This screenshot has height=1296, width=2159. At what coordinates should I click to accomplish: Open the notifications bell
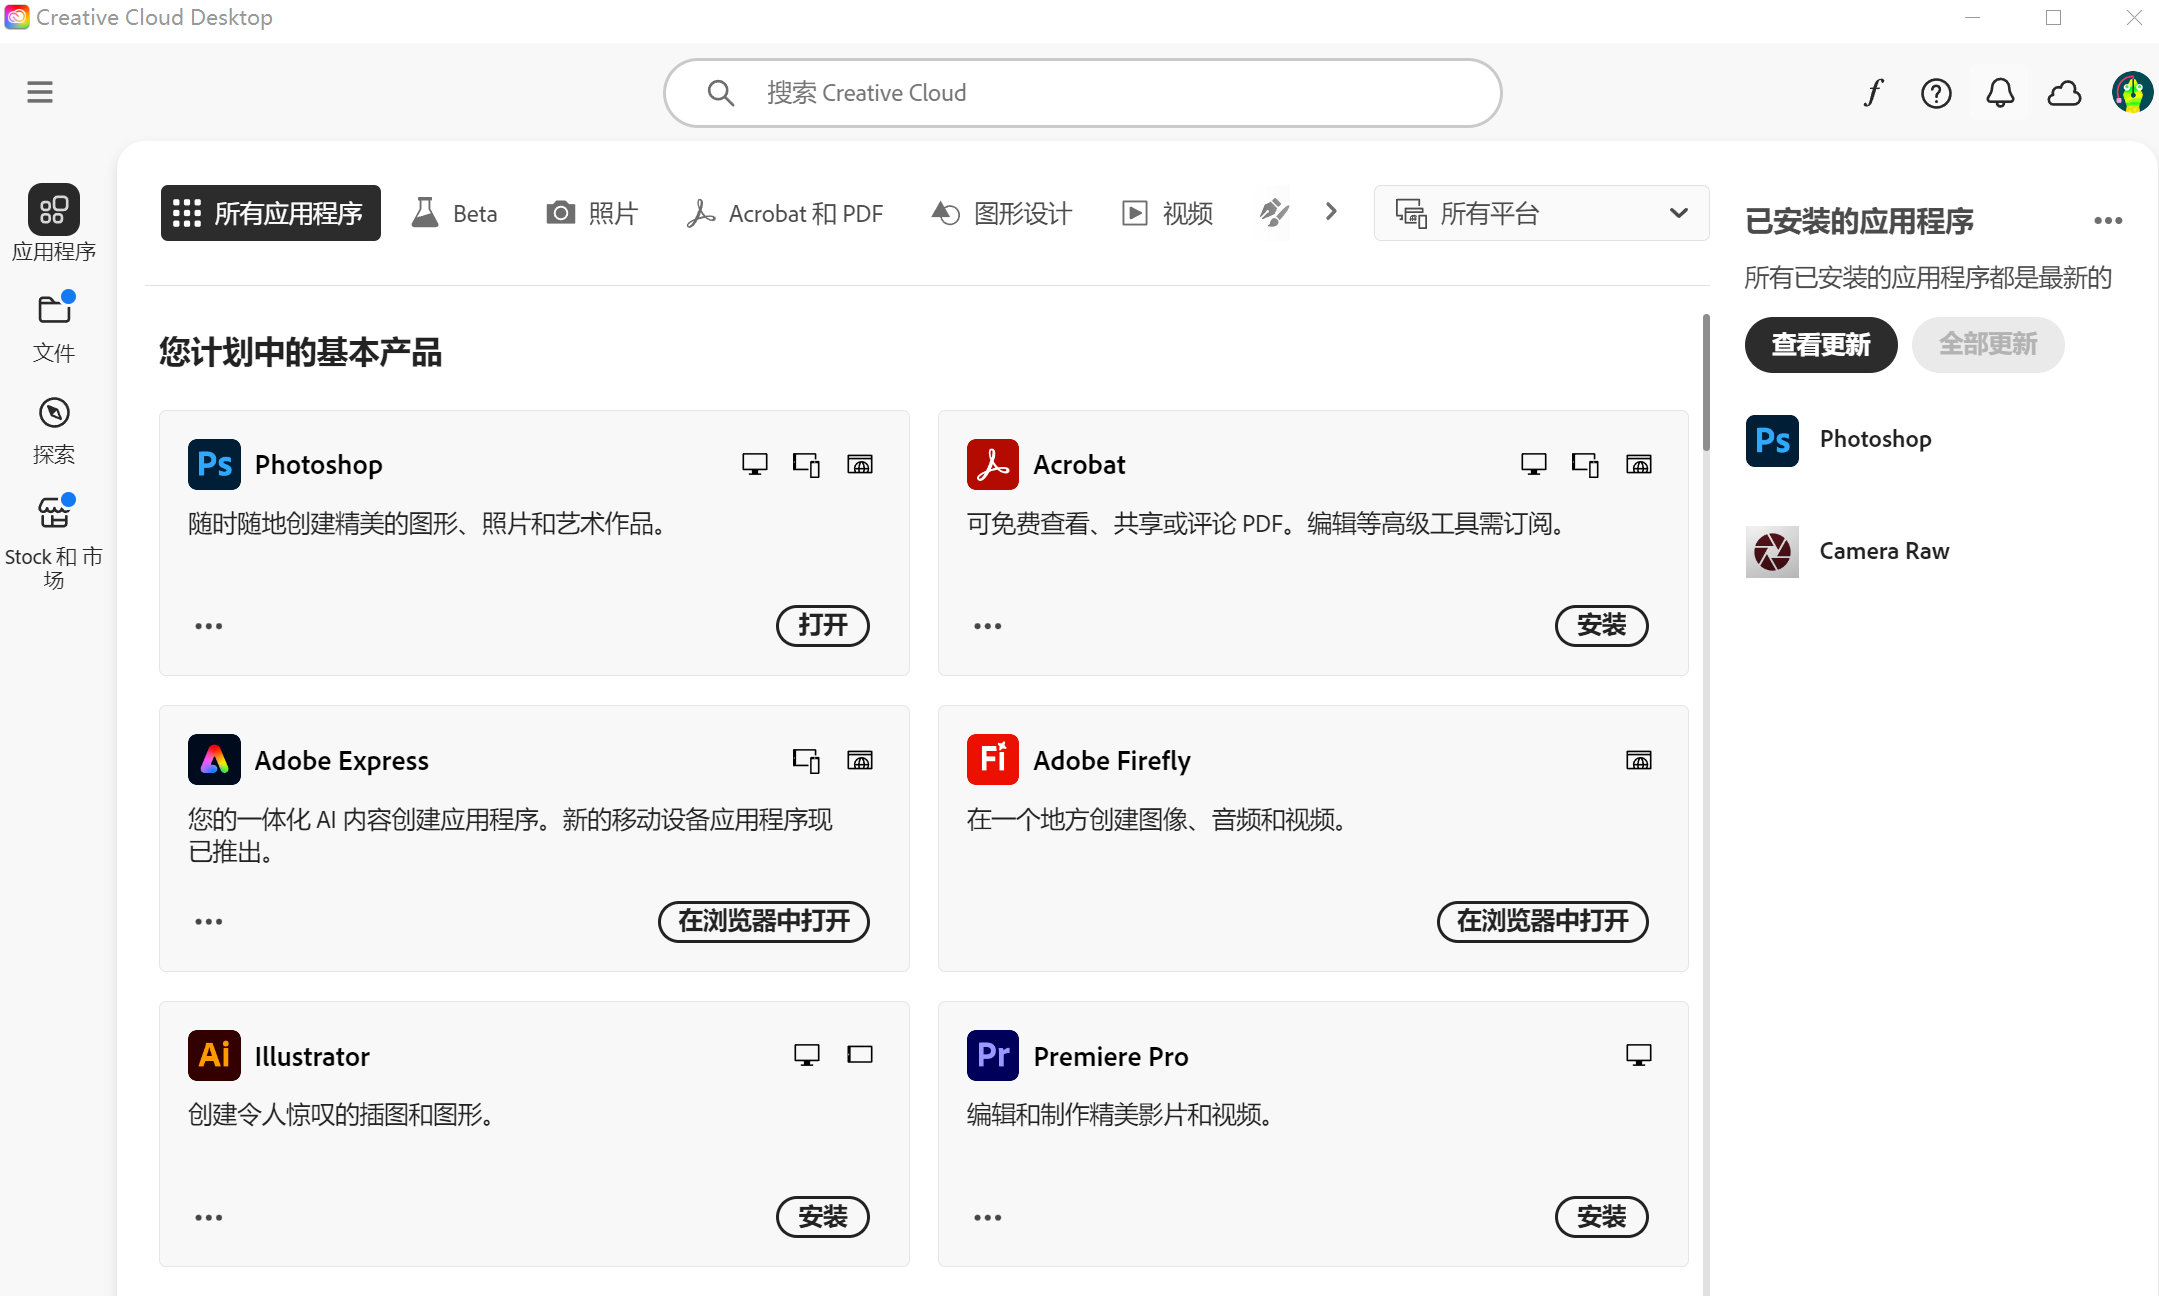(x=2000, y=93)
